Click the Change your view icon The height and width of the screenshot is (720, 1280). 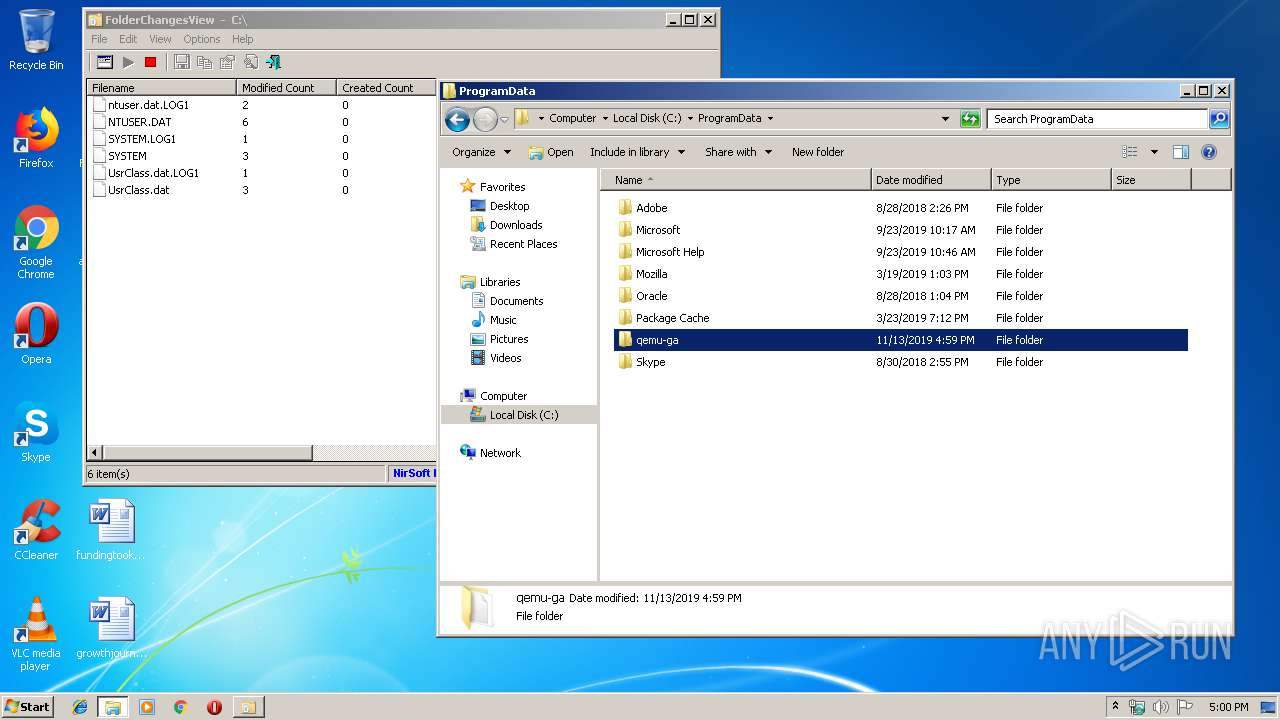tap(1130, 152)
